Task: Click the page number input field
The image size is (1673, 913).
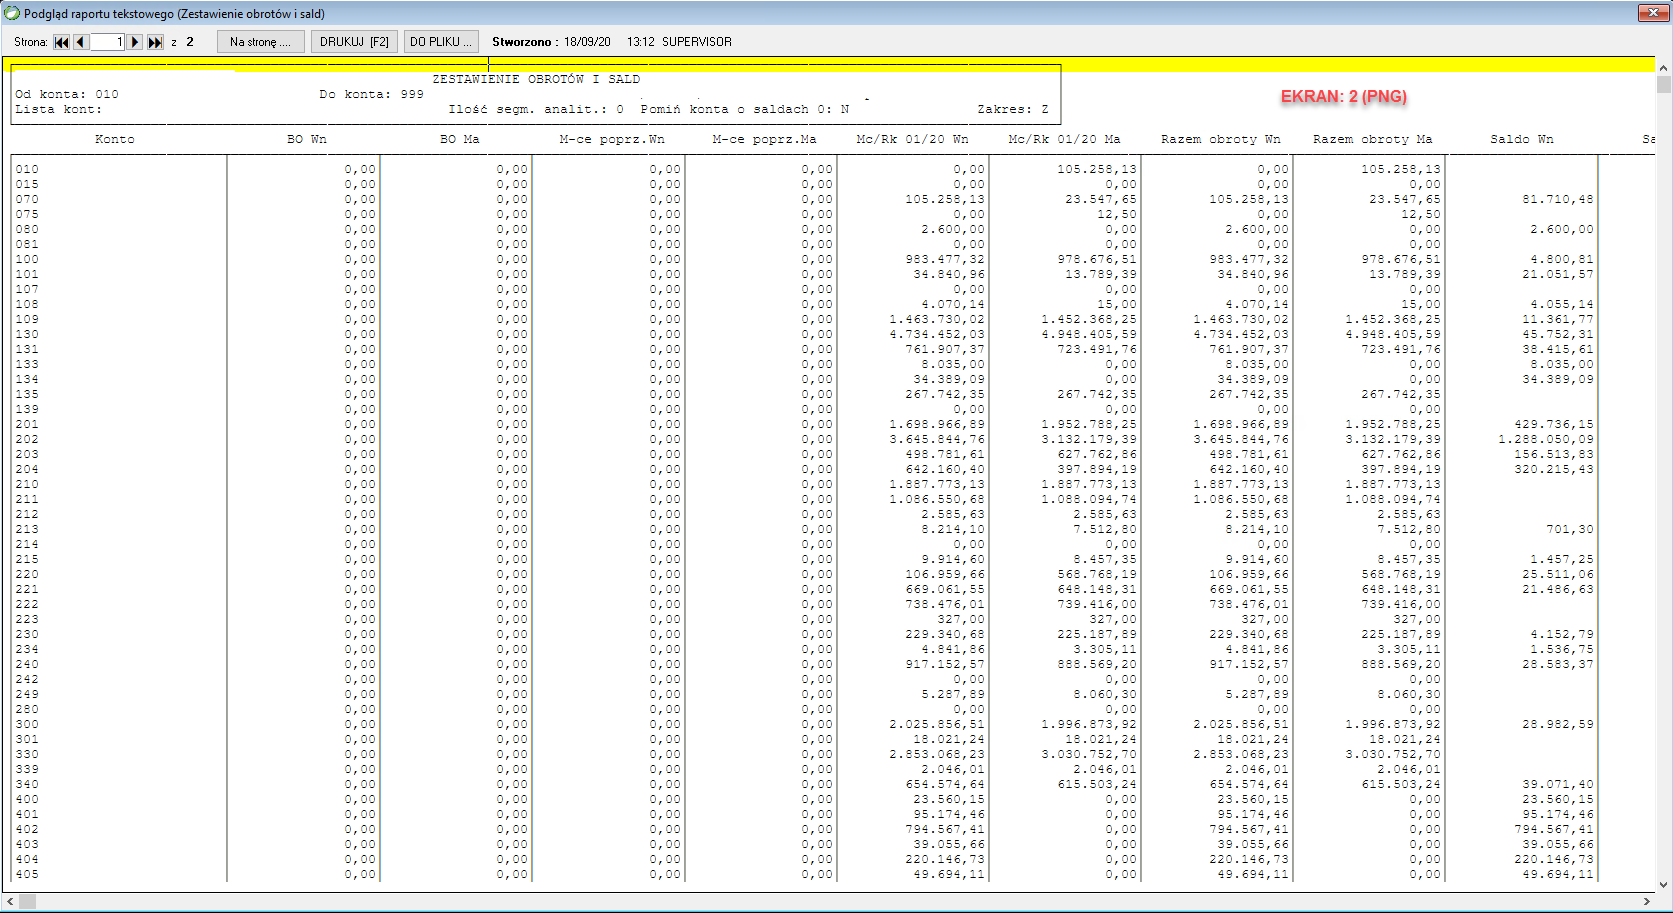Action: (107, 42)
